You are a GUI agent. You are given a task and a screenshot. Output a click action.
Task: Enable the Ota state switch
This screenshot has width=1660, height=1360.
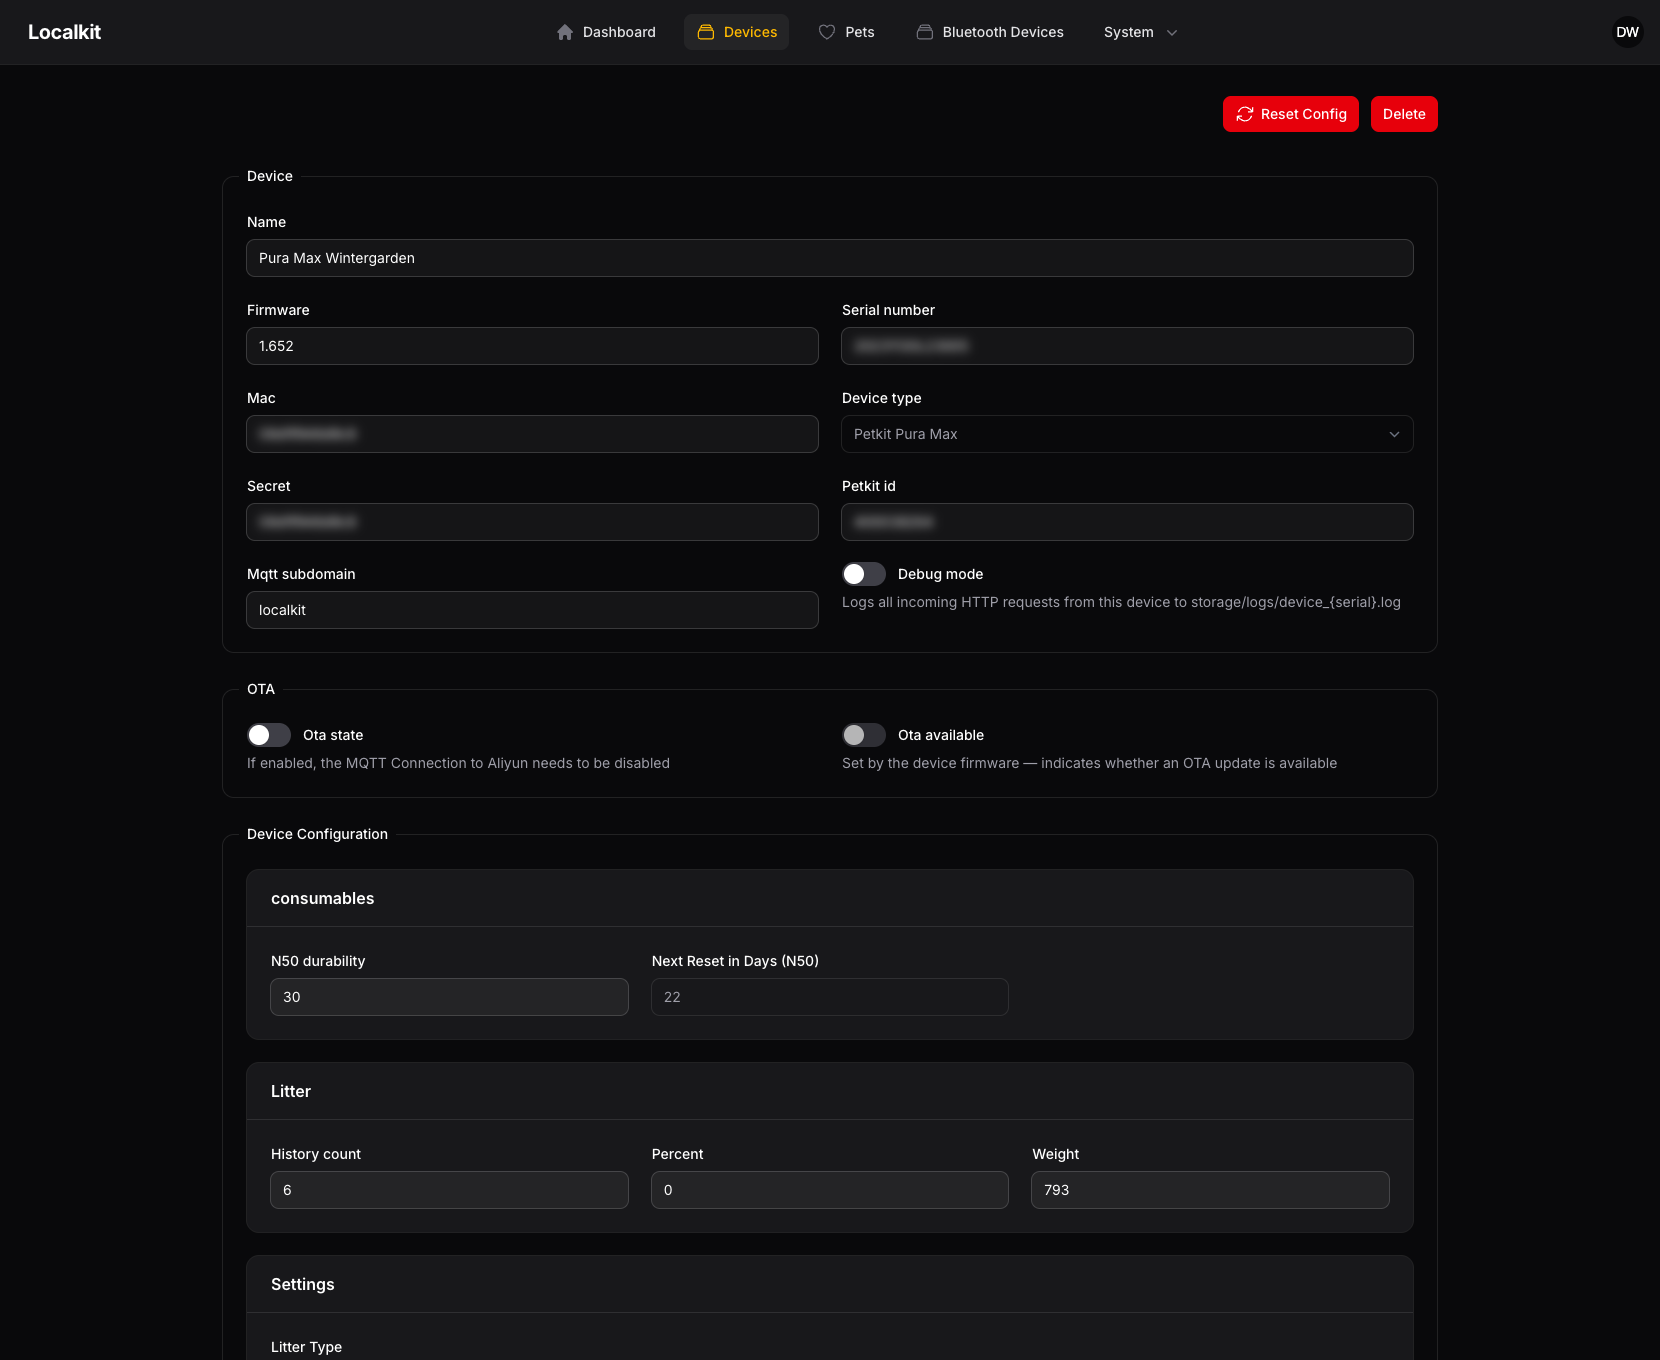[269, 735]
